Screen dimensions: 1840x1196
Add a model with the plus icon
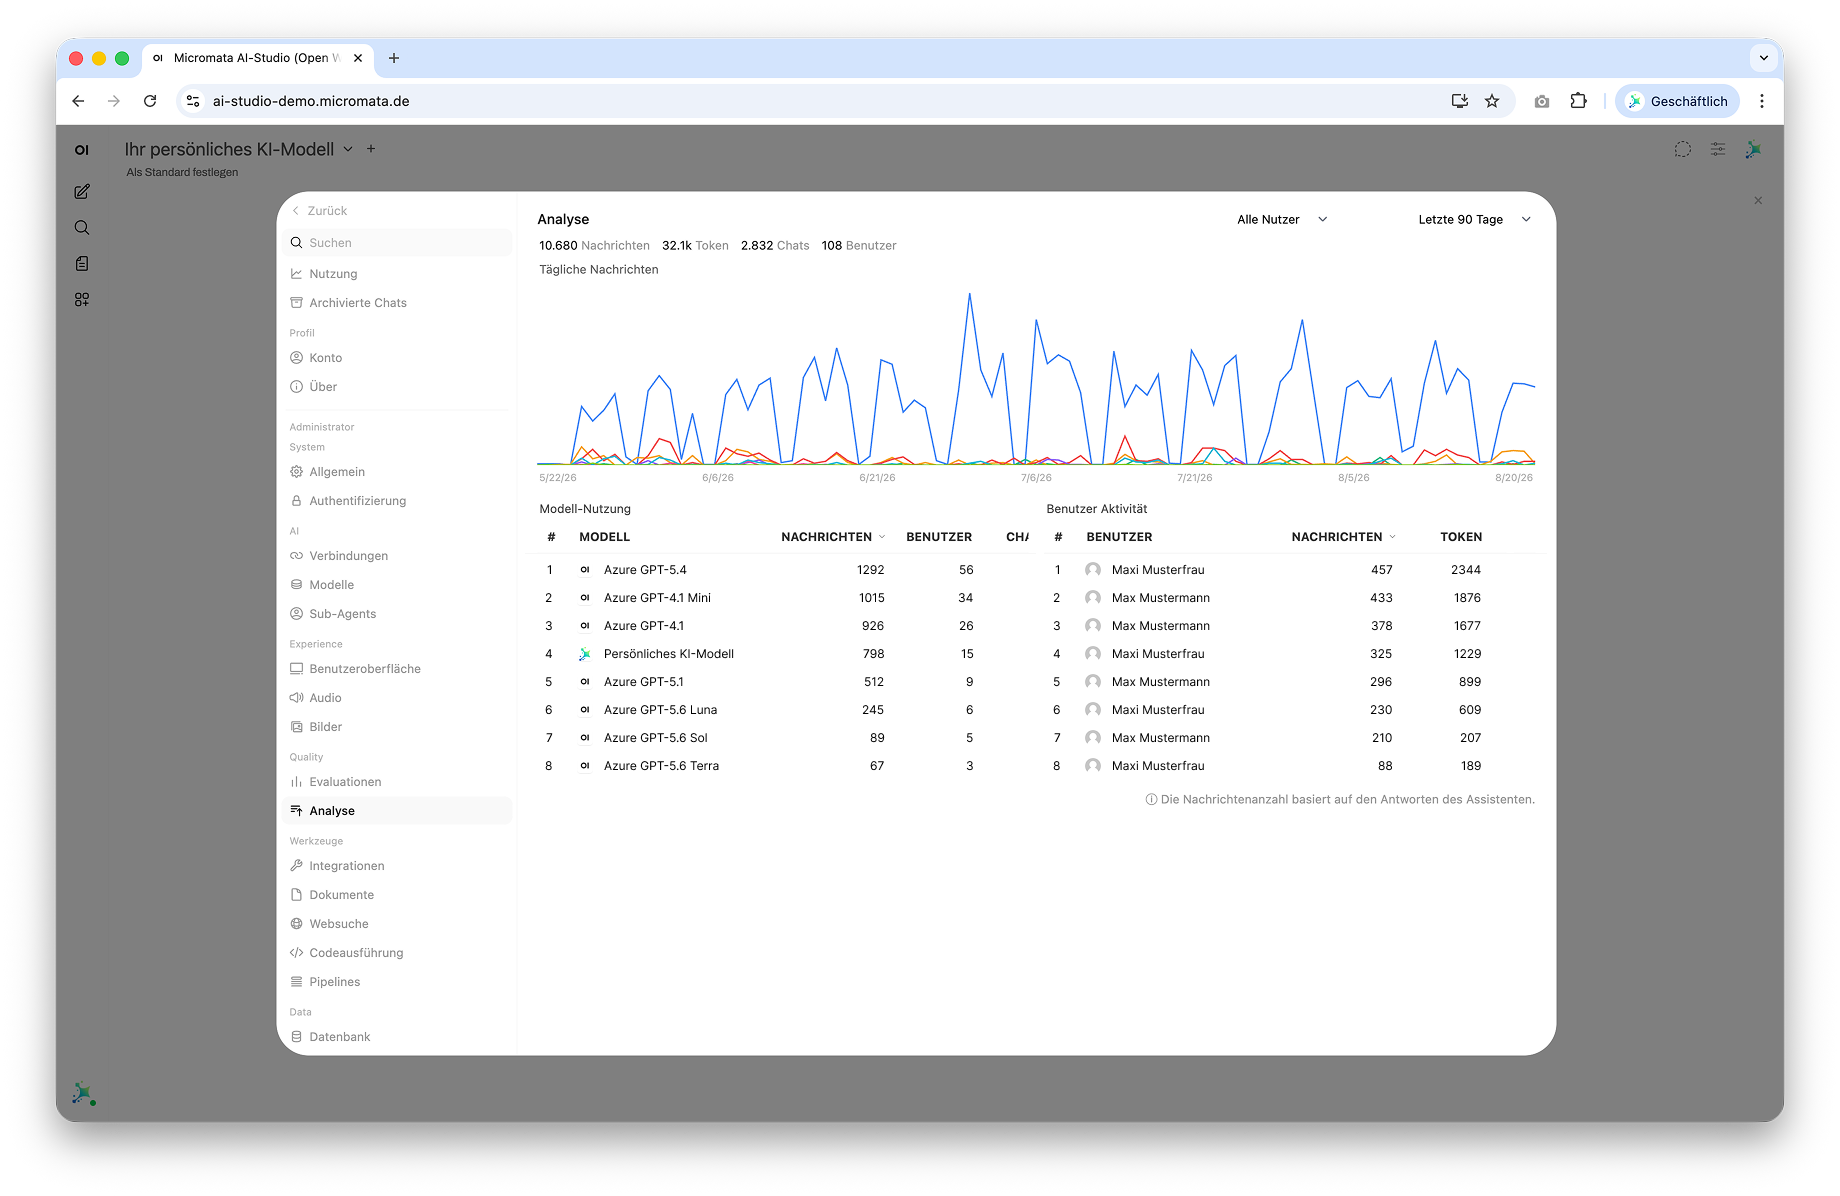[371, 149]
